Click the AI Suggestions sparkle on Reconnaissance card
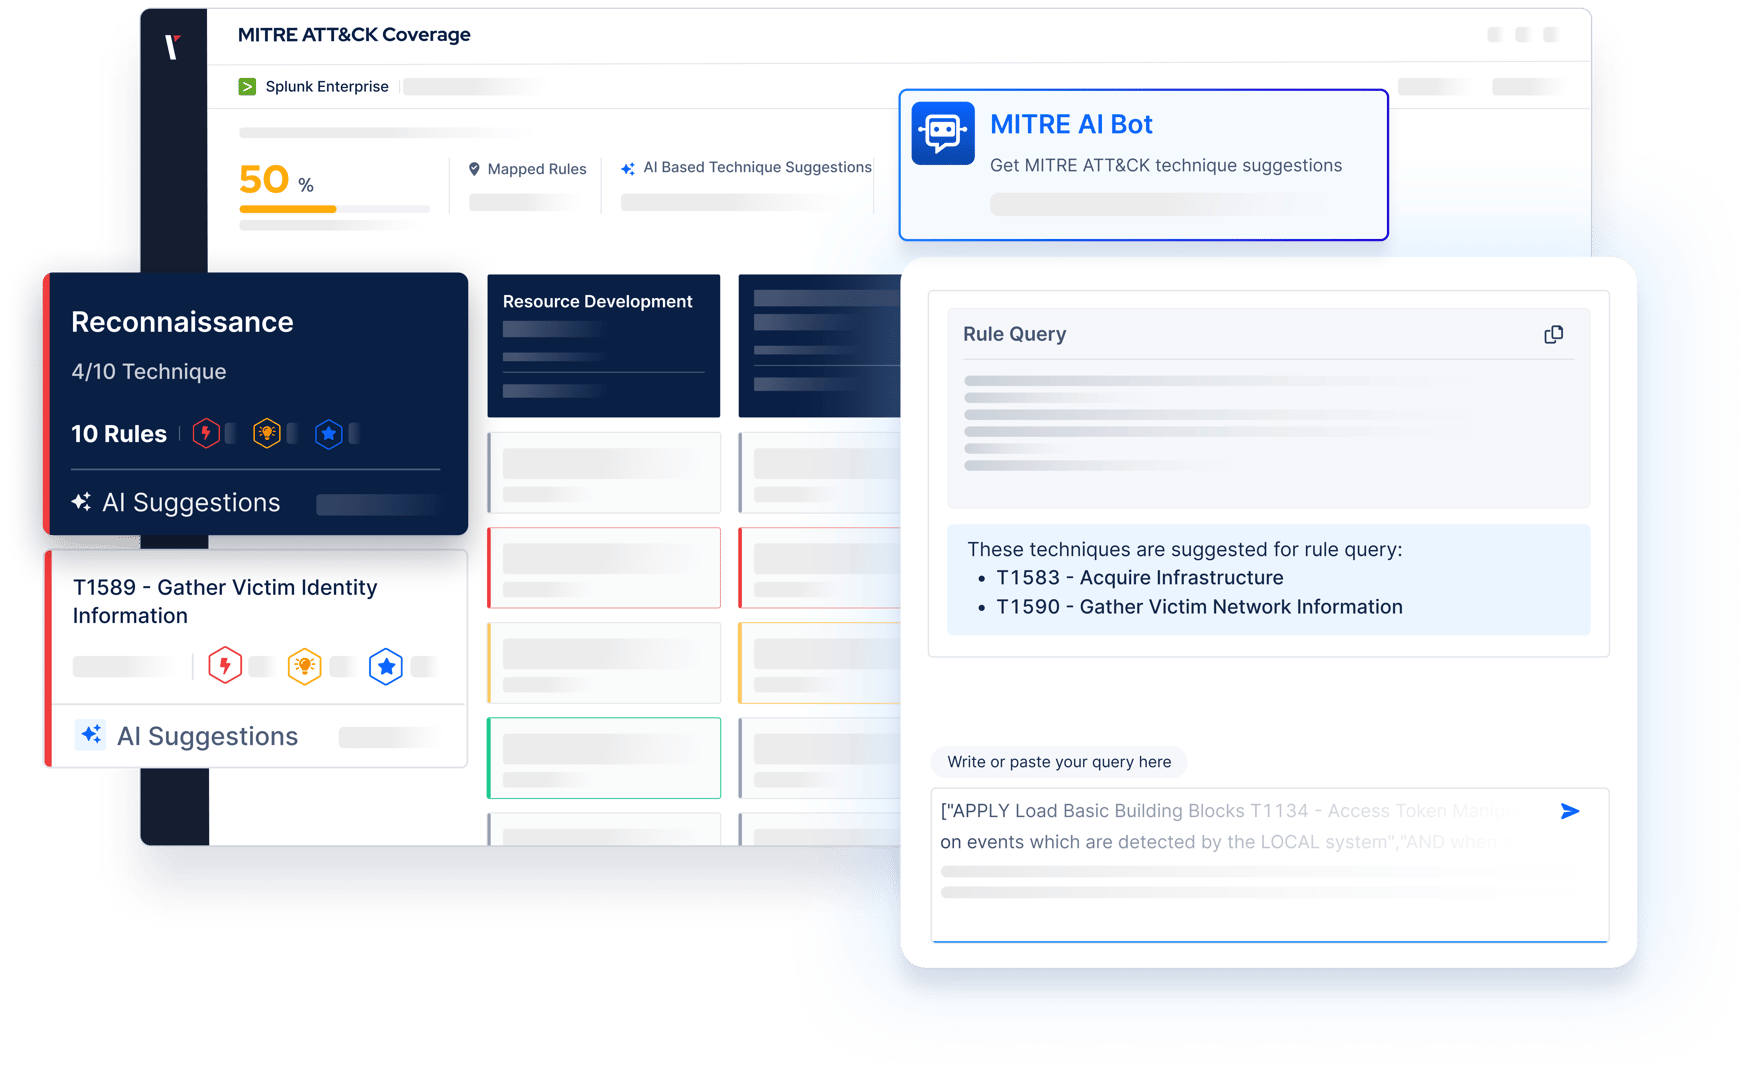 81,501
